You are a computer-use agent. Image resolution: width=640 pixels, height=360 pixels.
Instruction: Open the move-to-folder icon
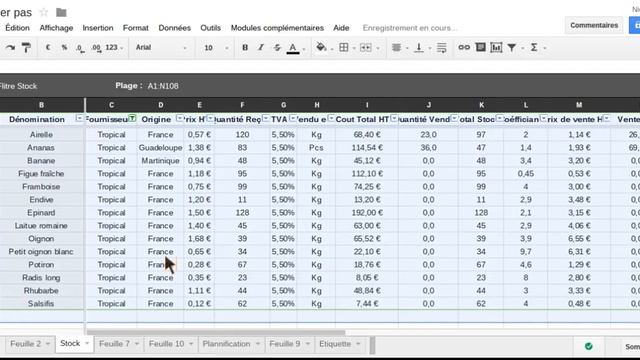coord(61,13)
